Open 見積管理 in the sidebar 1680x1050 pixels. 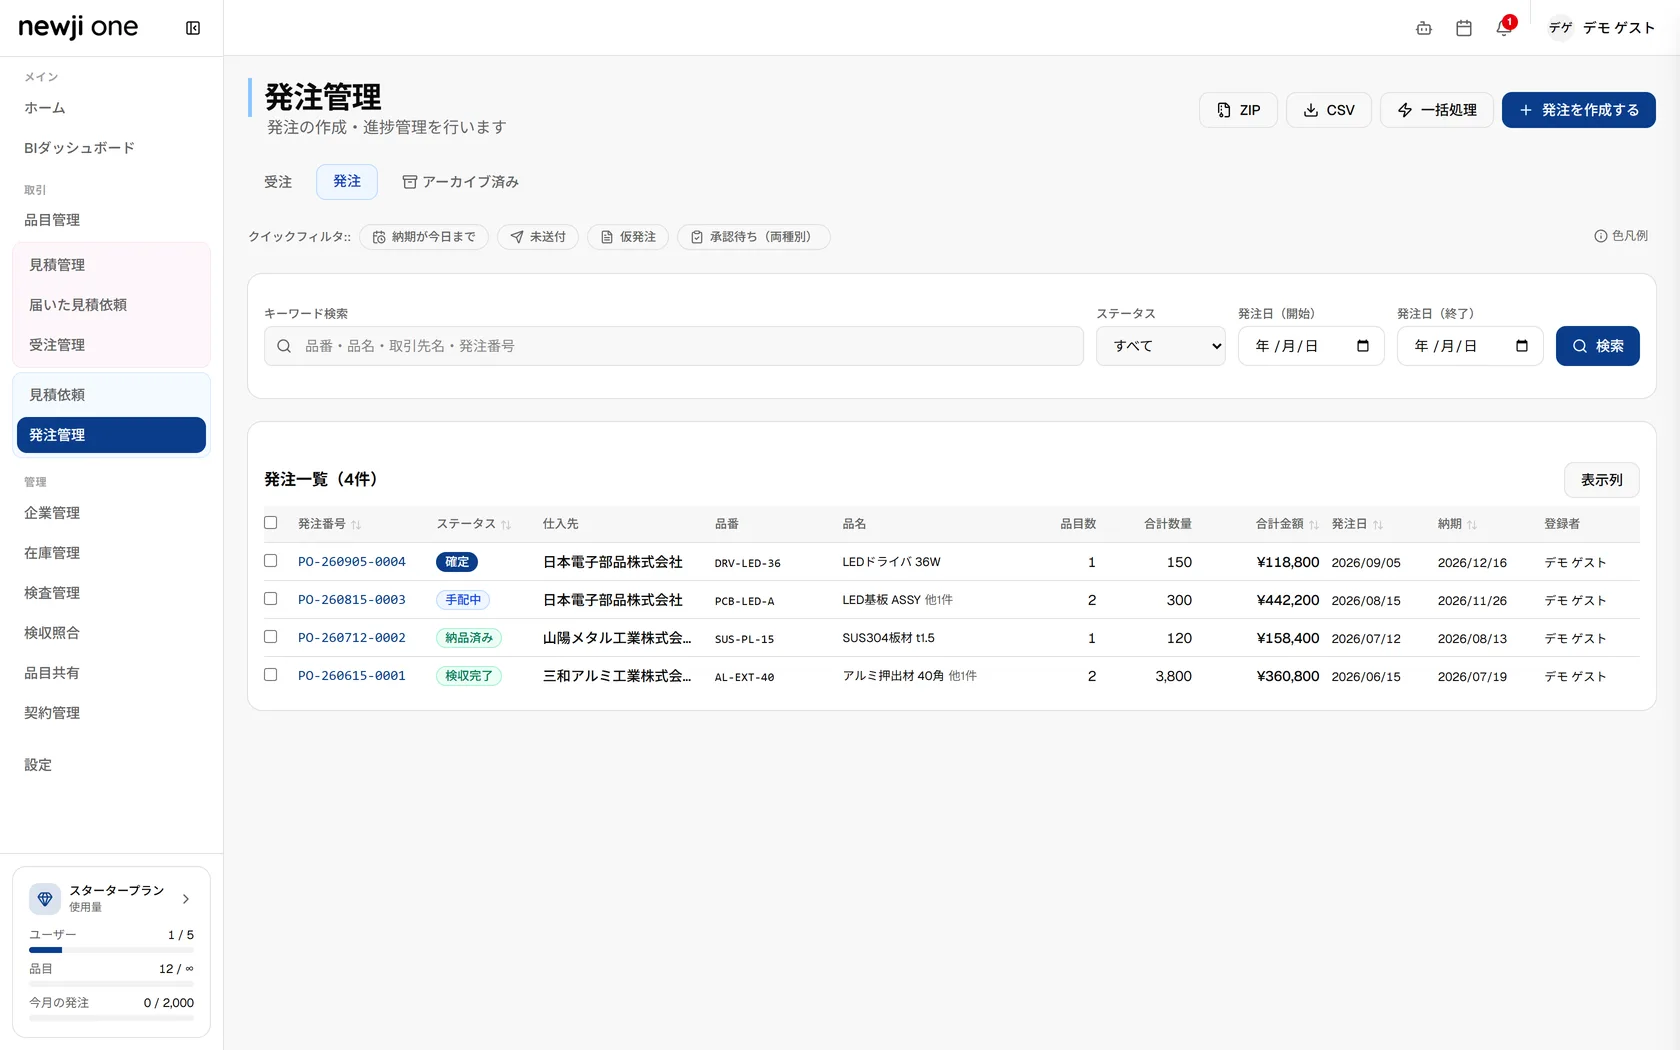click(x=111, y=265)
